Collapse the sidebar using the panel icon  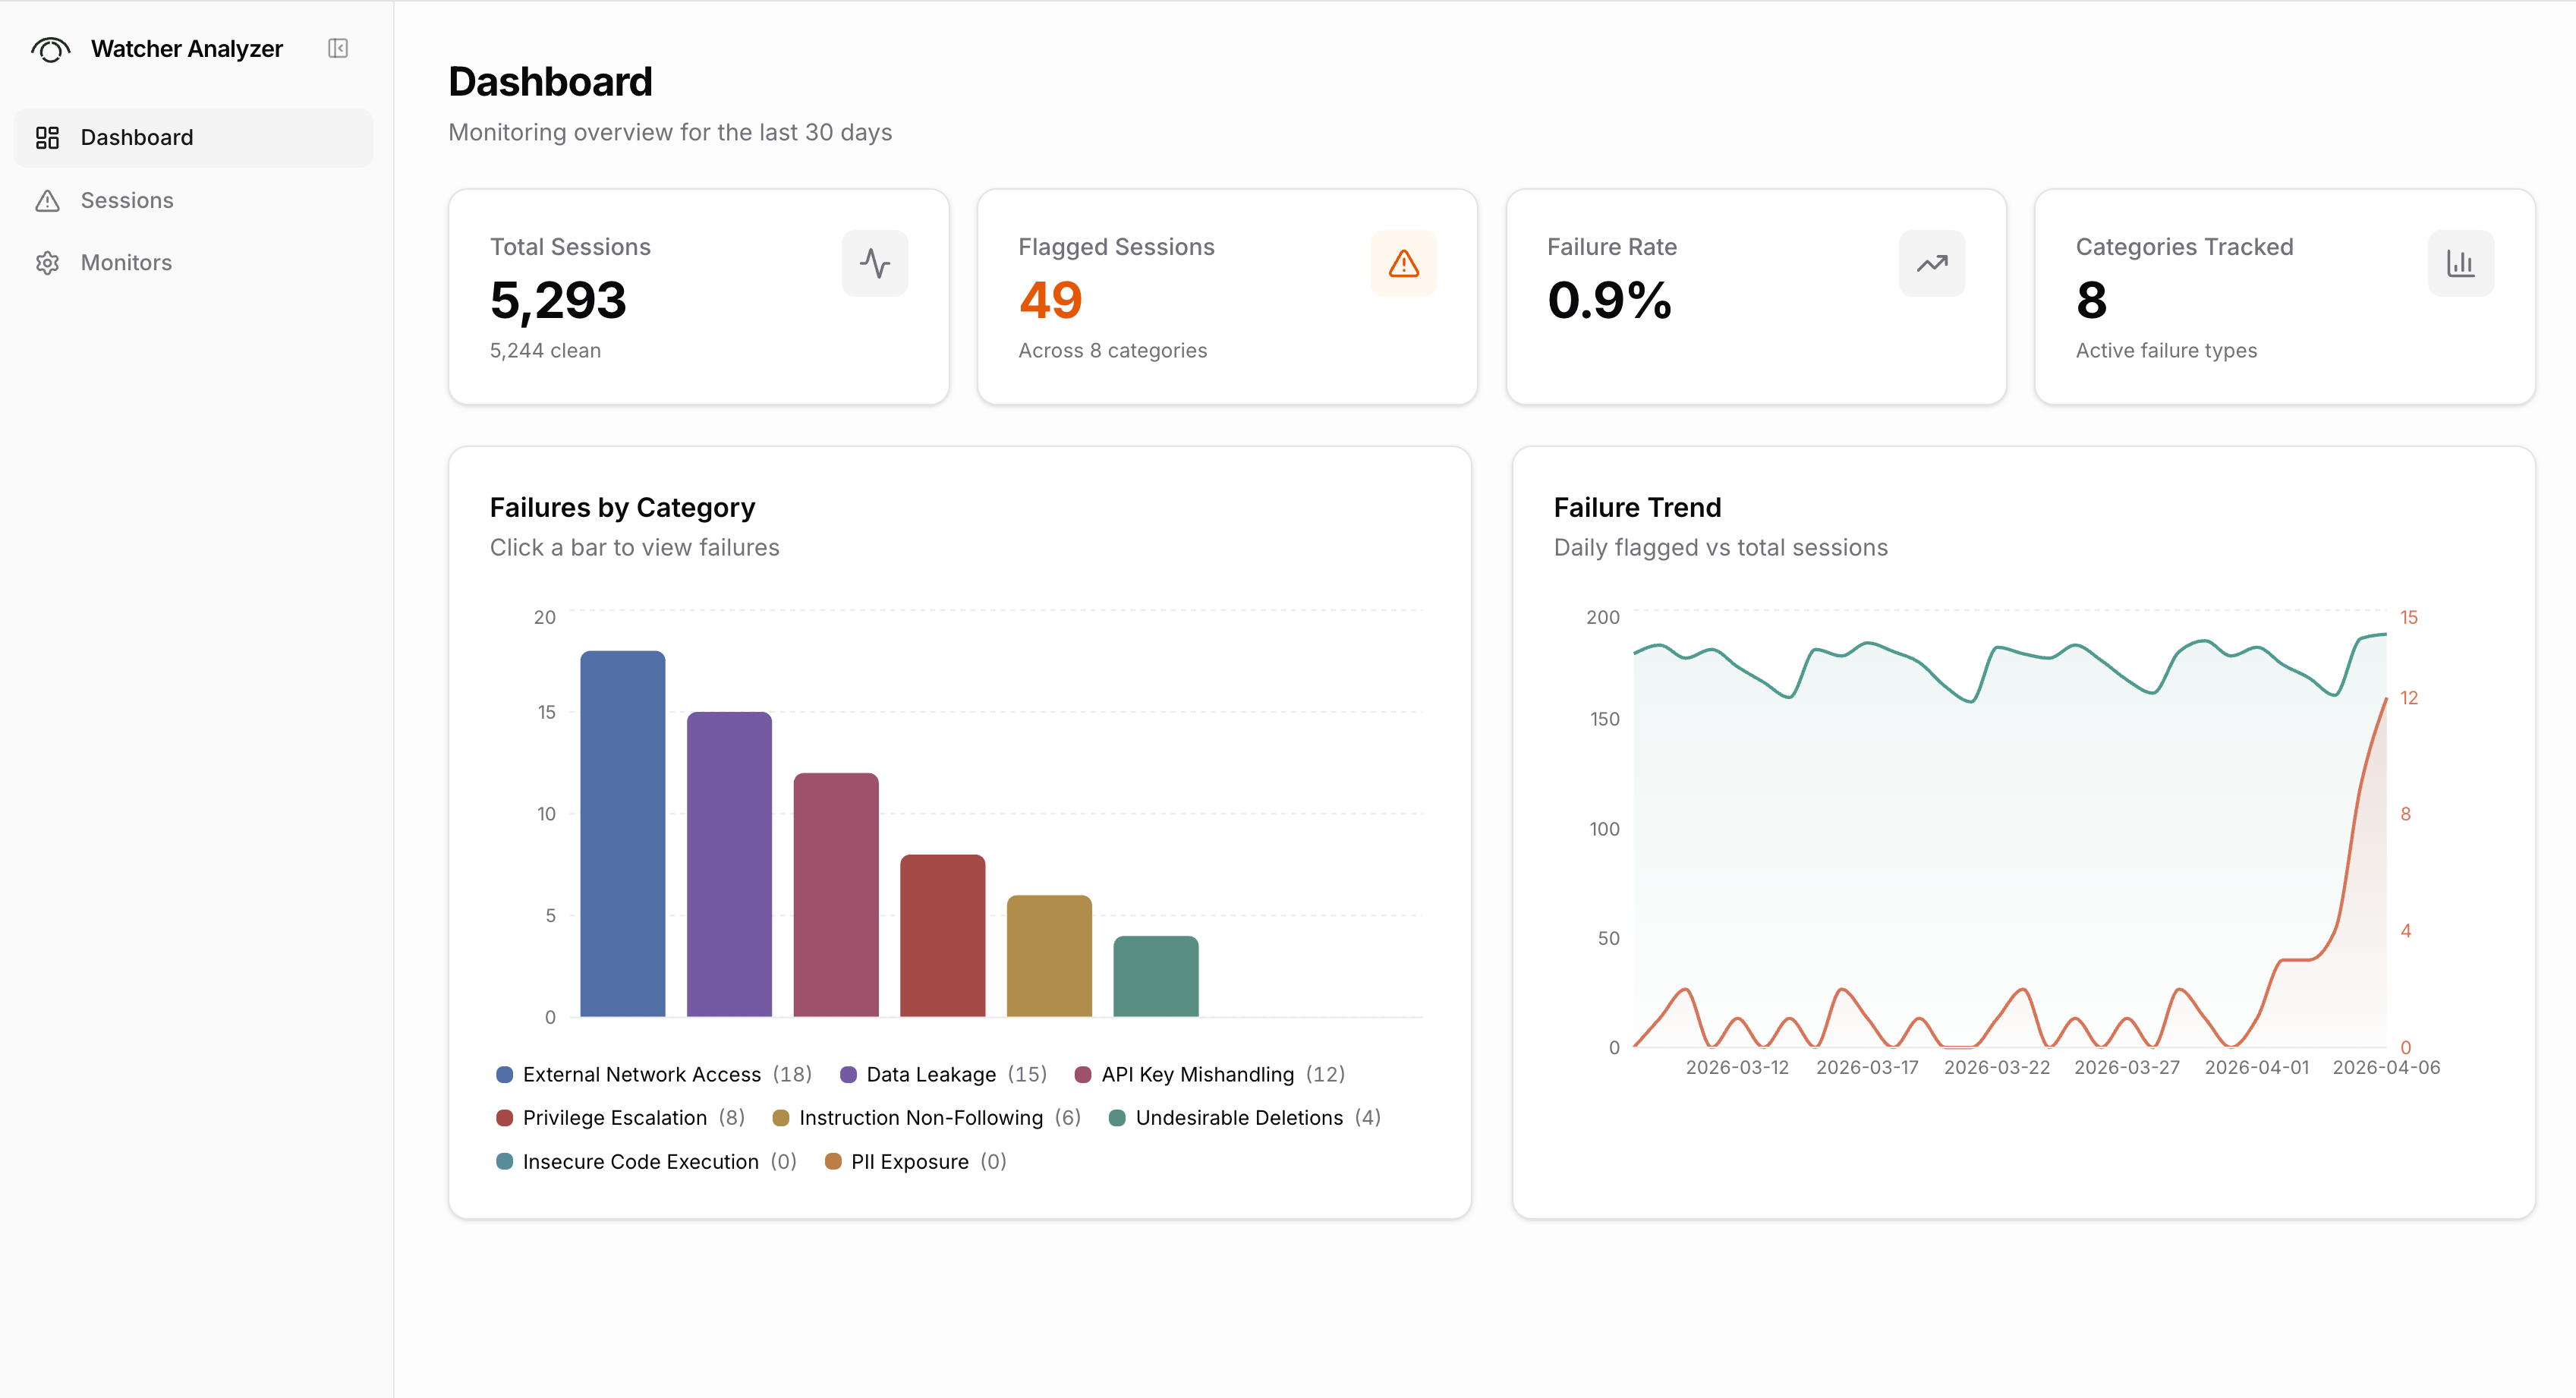click(337, 48)
